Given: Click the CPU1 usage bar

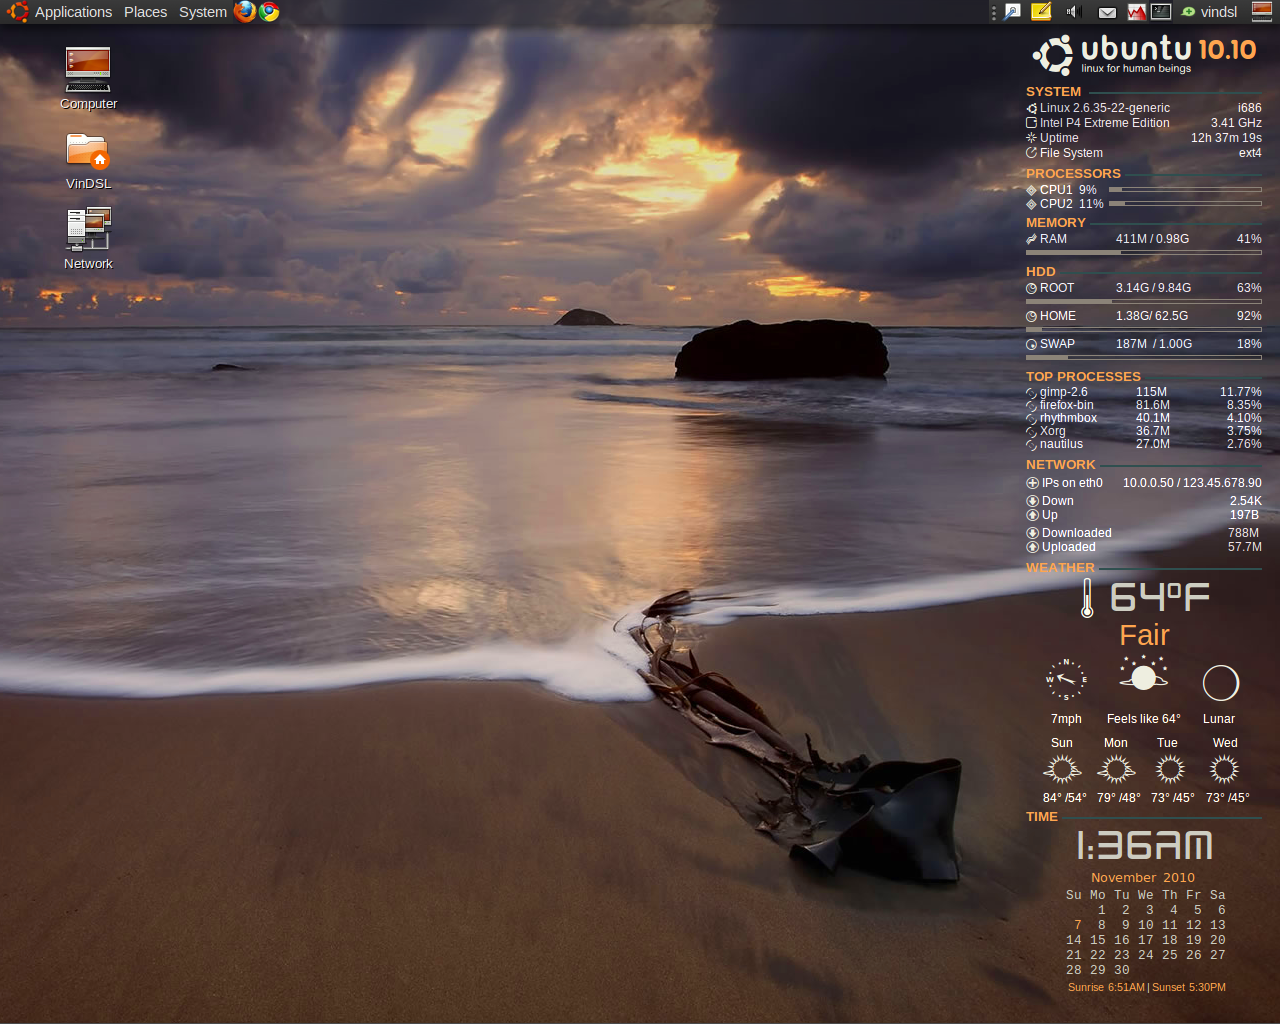Looking at the screenshot, I should pos(1185,188).
